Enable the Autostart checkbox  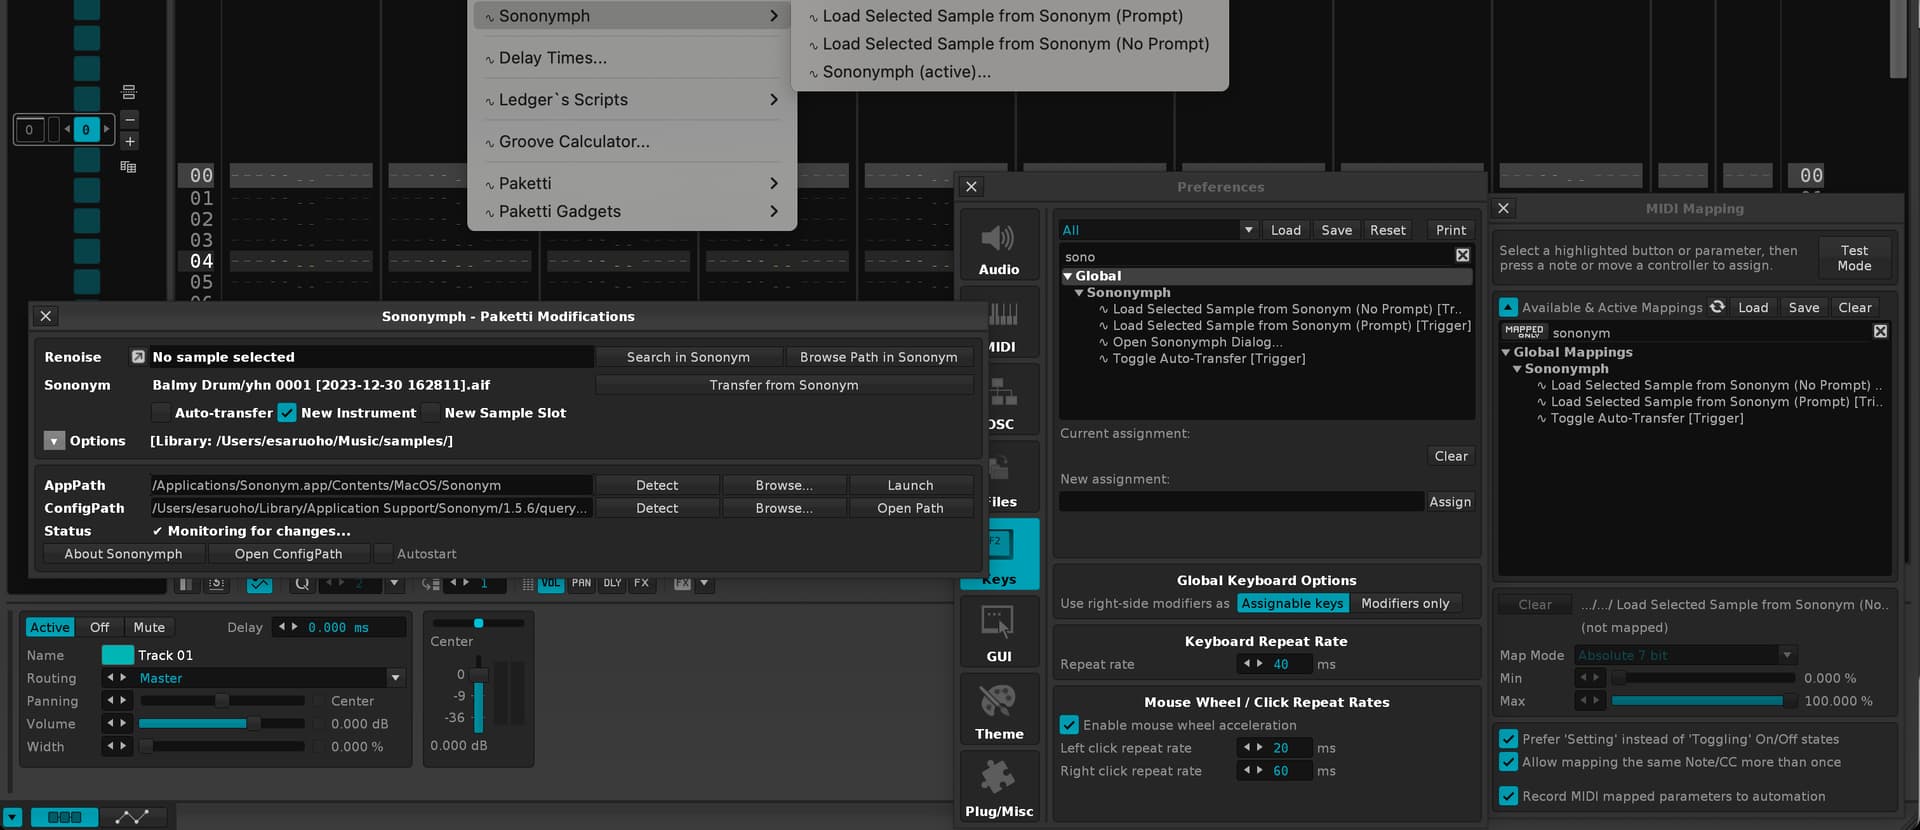click(383, 554)
